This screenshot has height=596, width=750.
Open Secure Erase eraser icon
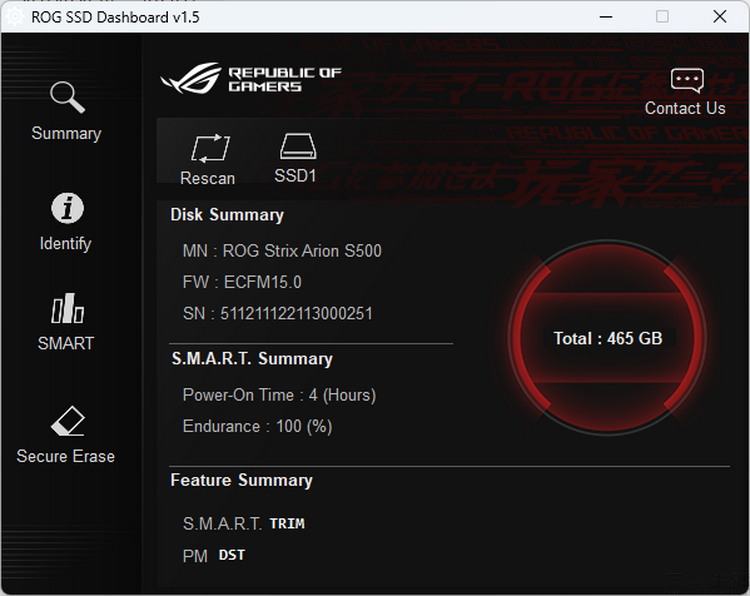67,421
